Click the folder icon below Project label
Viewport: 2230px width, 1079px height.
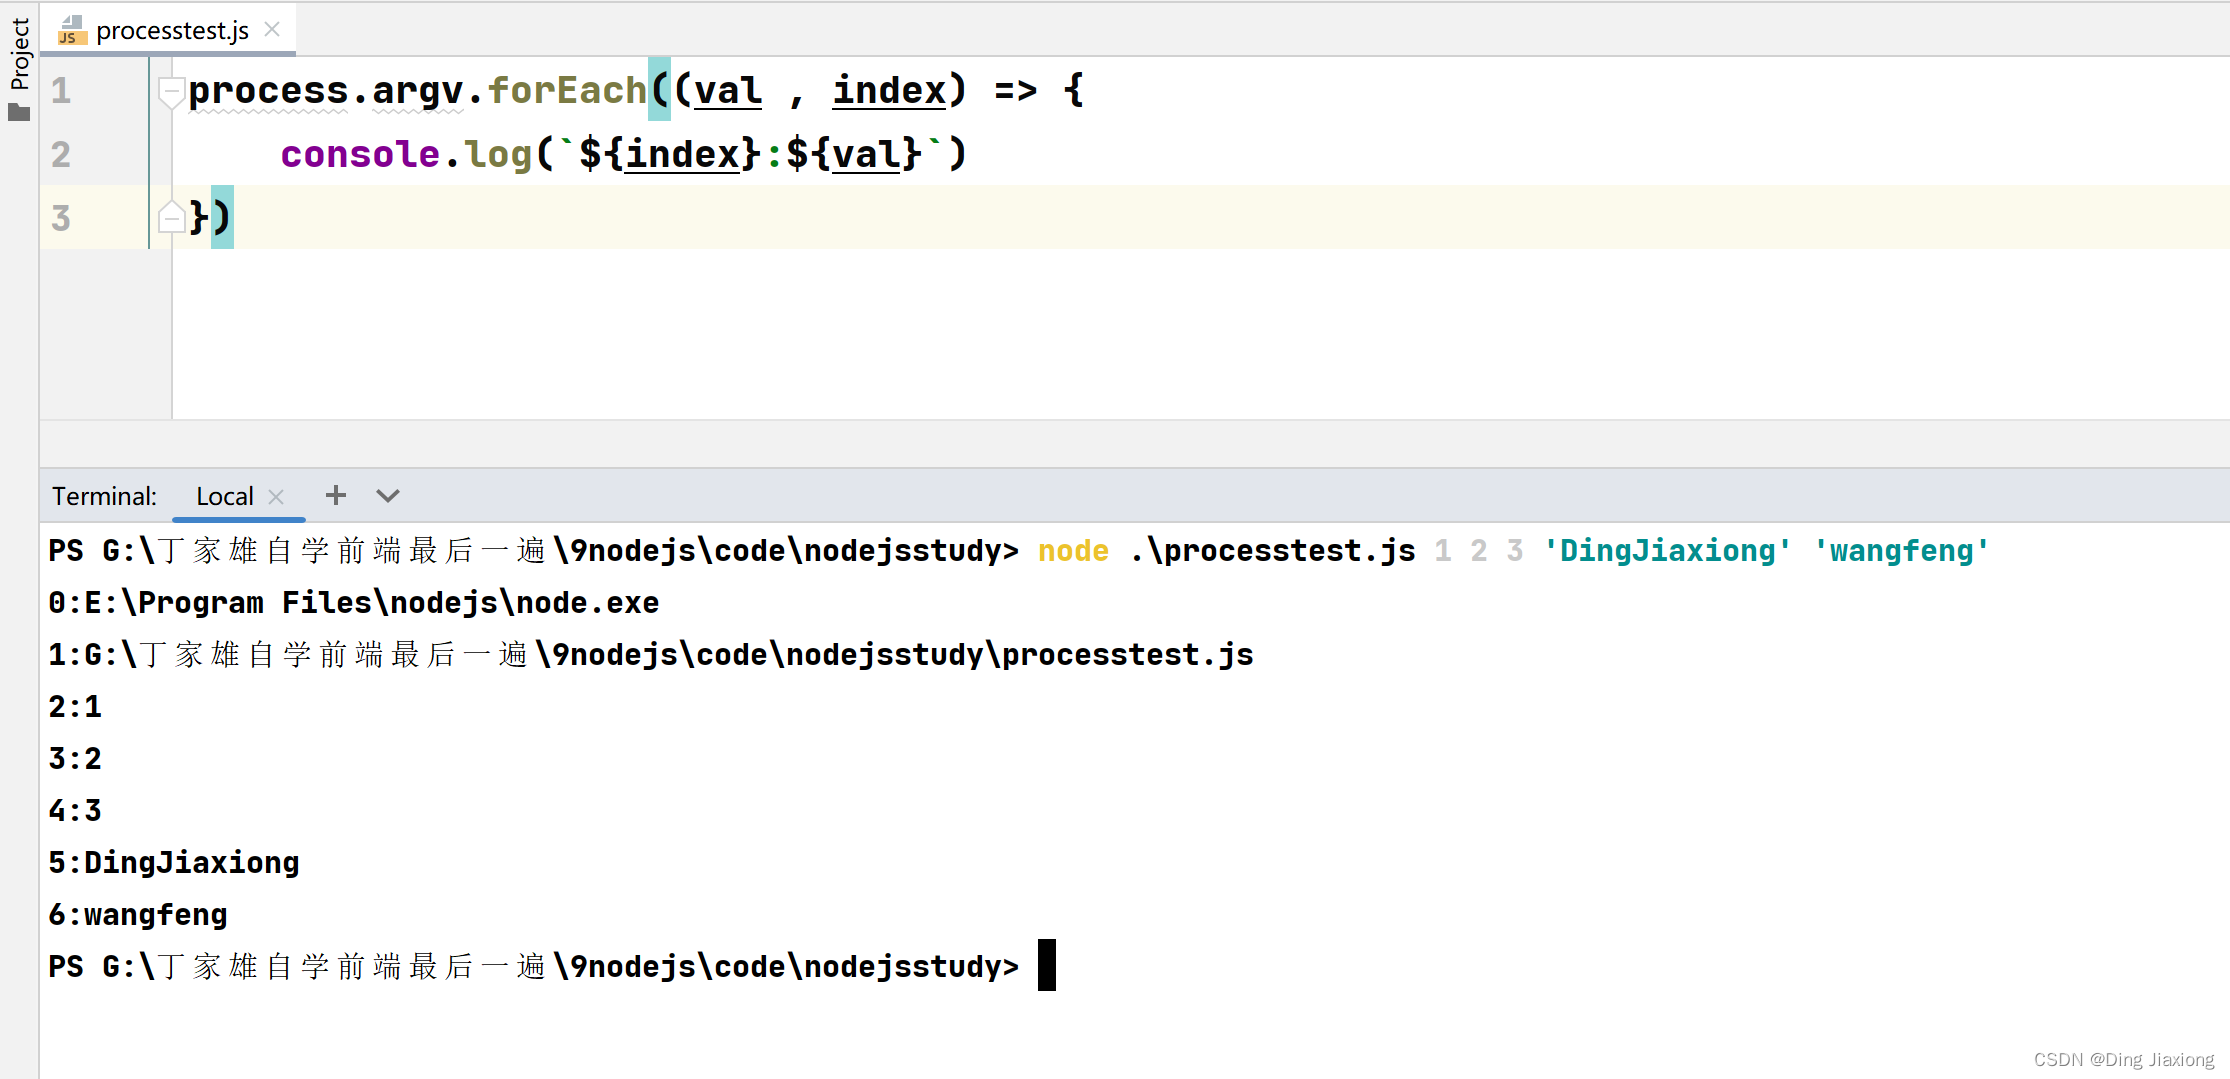(x=19, y=112)
